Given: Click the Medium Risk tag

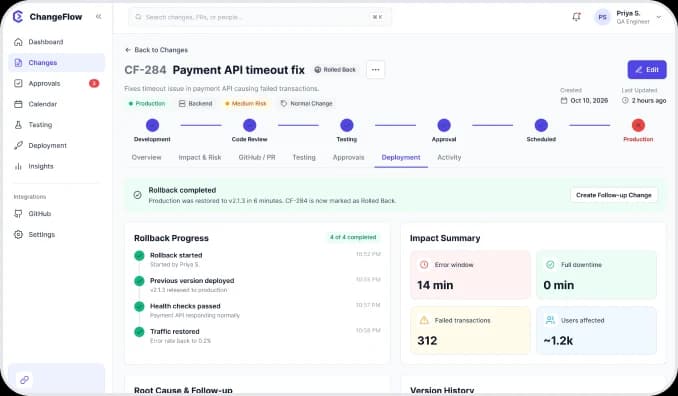Looking at the screenshot, I should [246, 104].
